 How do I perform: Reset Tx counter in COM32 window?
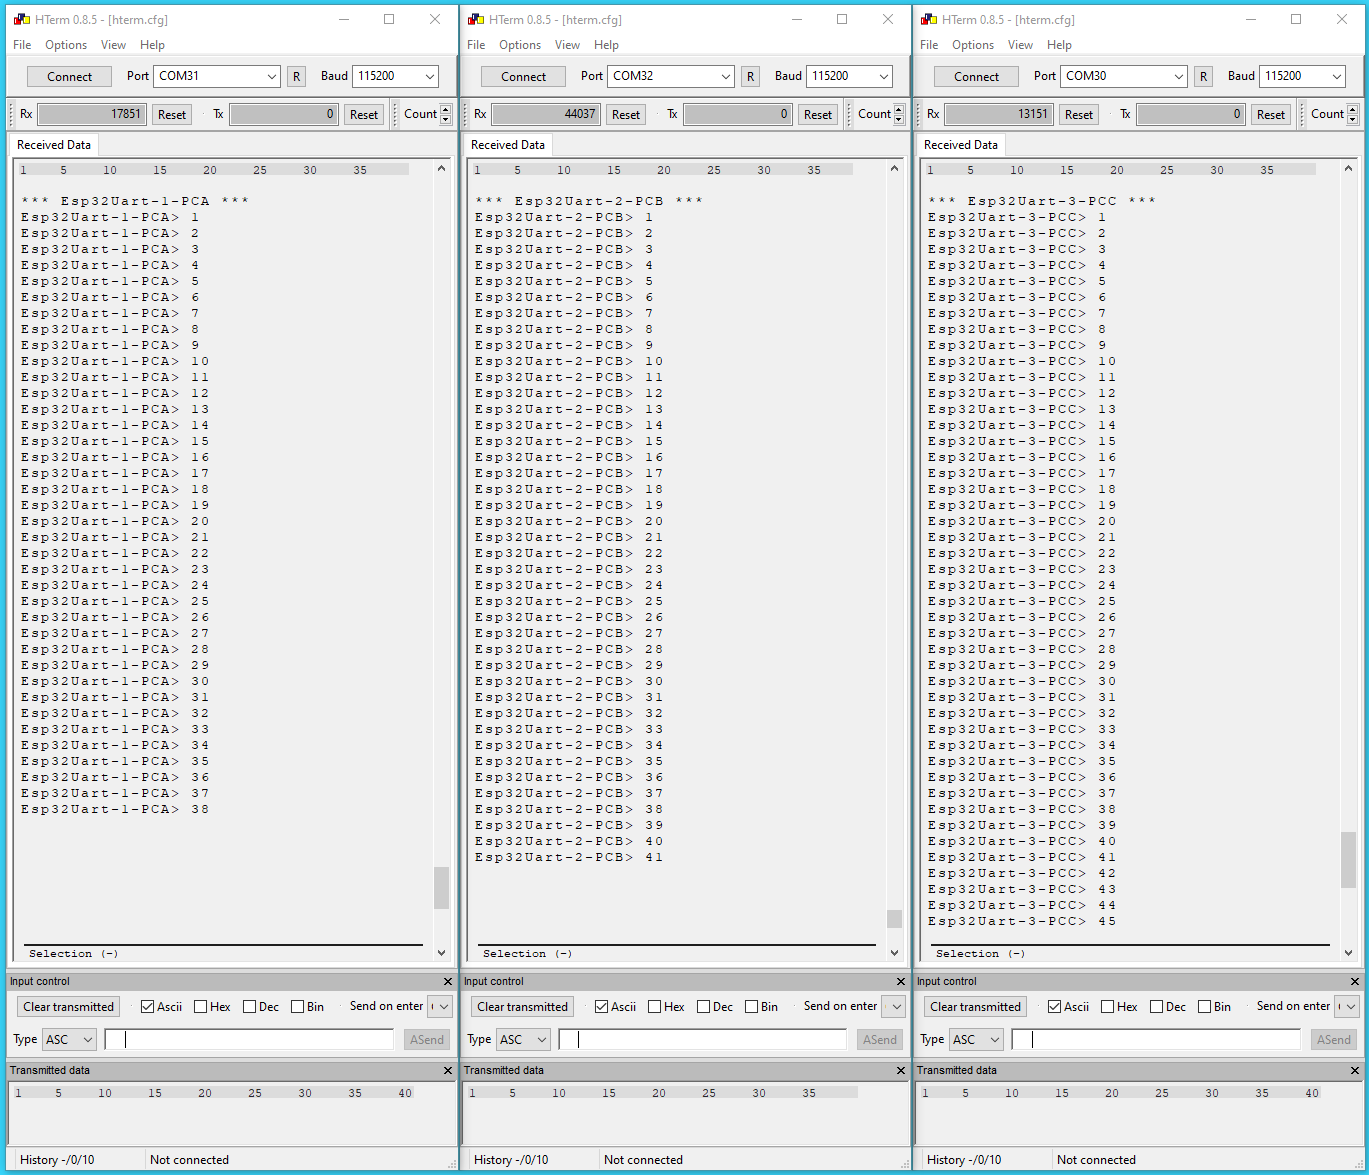pyautogui.click(x=818, y=115)
